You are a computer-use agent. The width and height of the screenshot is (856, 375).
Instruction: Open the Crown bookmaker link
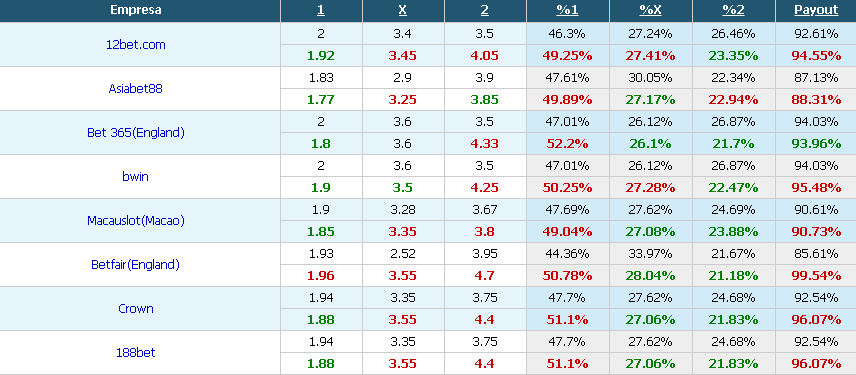click(135, 308)
